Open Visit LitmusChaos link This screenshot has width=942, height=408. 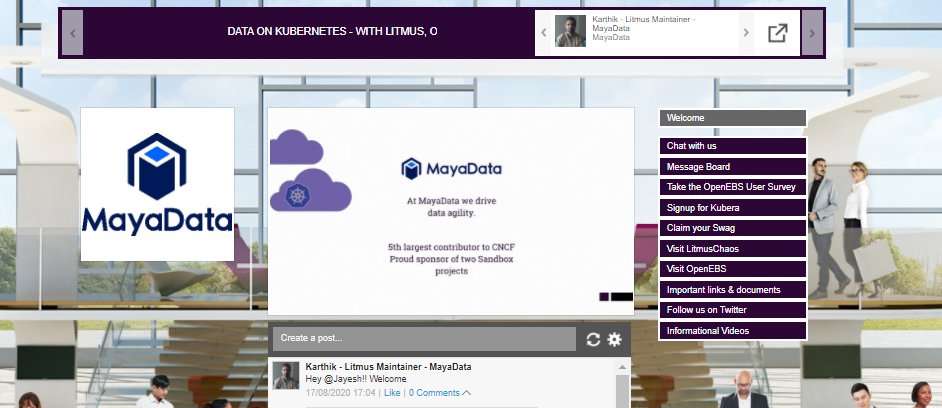(x=732, y=249)
